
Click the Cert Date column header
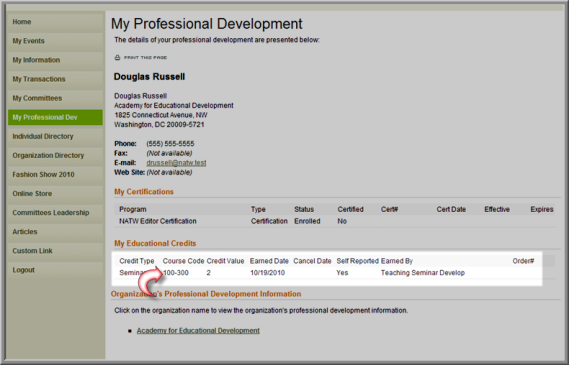(451, 209)
